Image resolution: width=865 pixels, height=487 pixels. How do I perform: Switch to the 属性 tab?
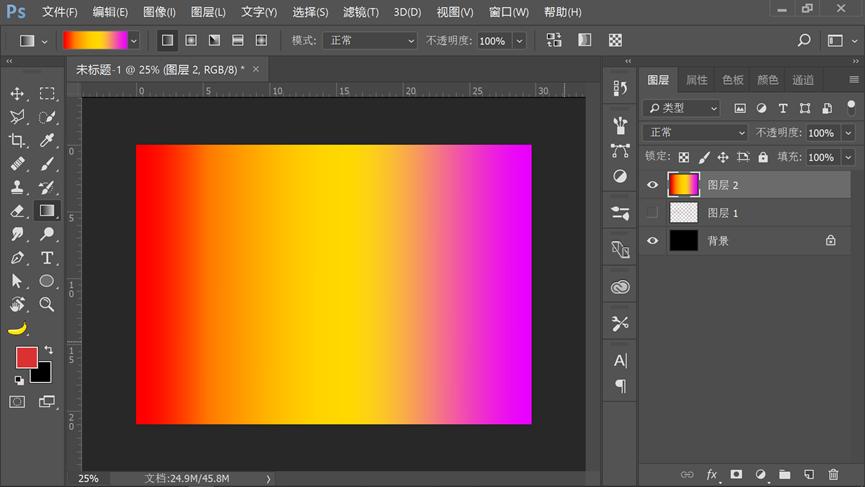pos(696,80)
